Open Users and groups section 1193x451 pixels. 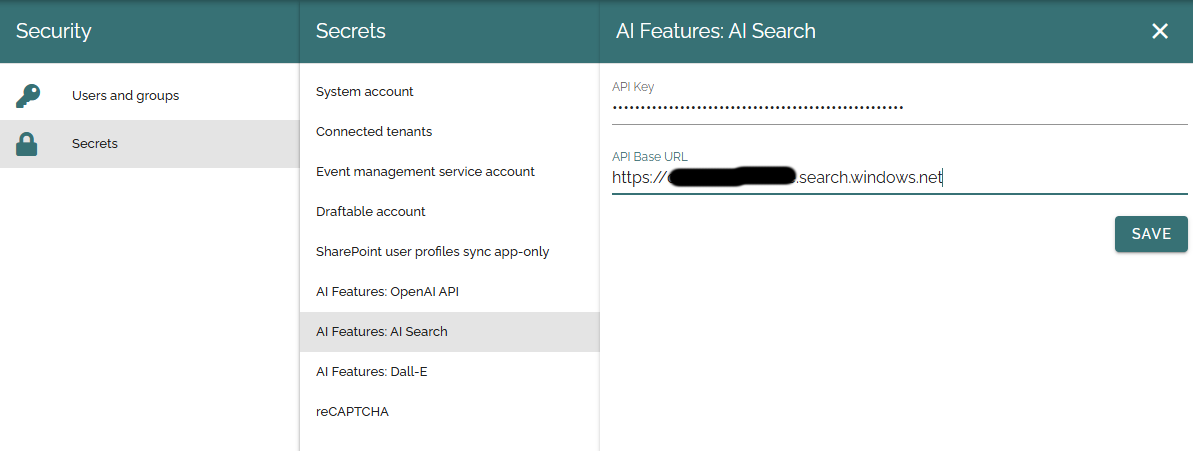[x=150, y=96]
